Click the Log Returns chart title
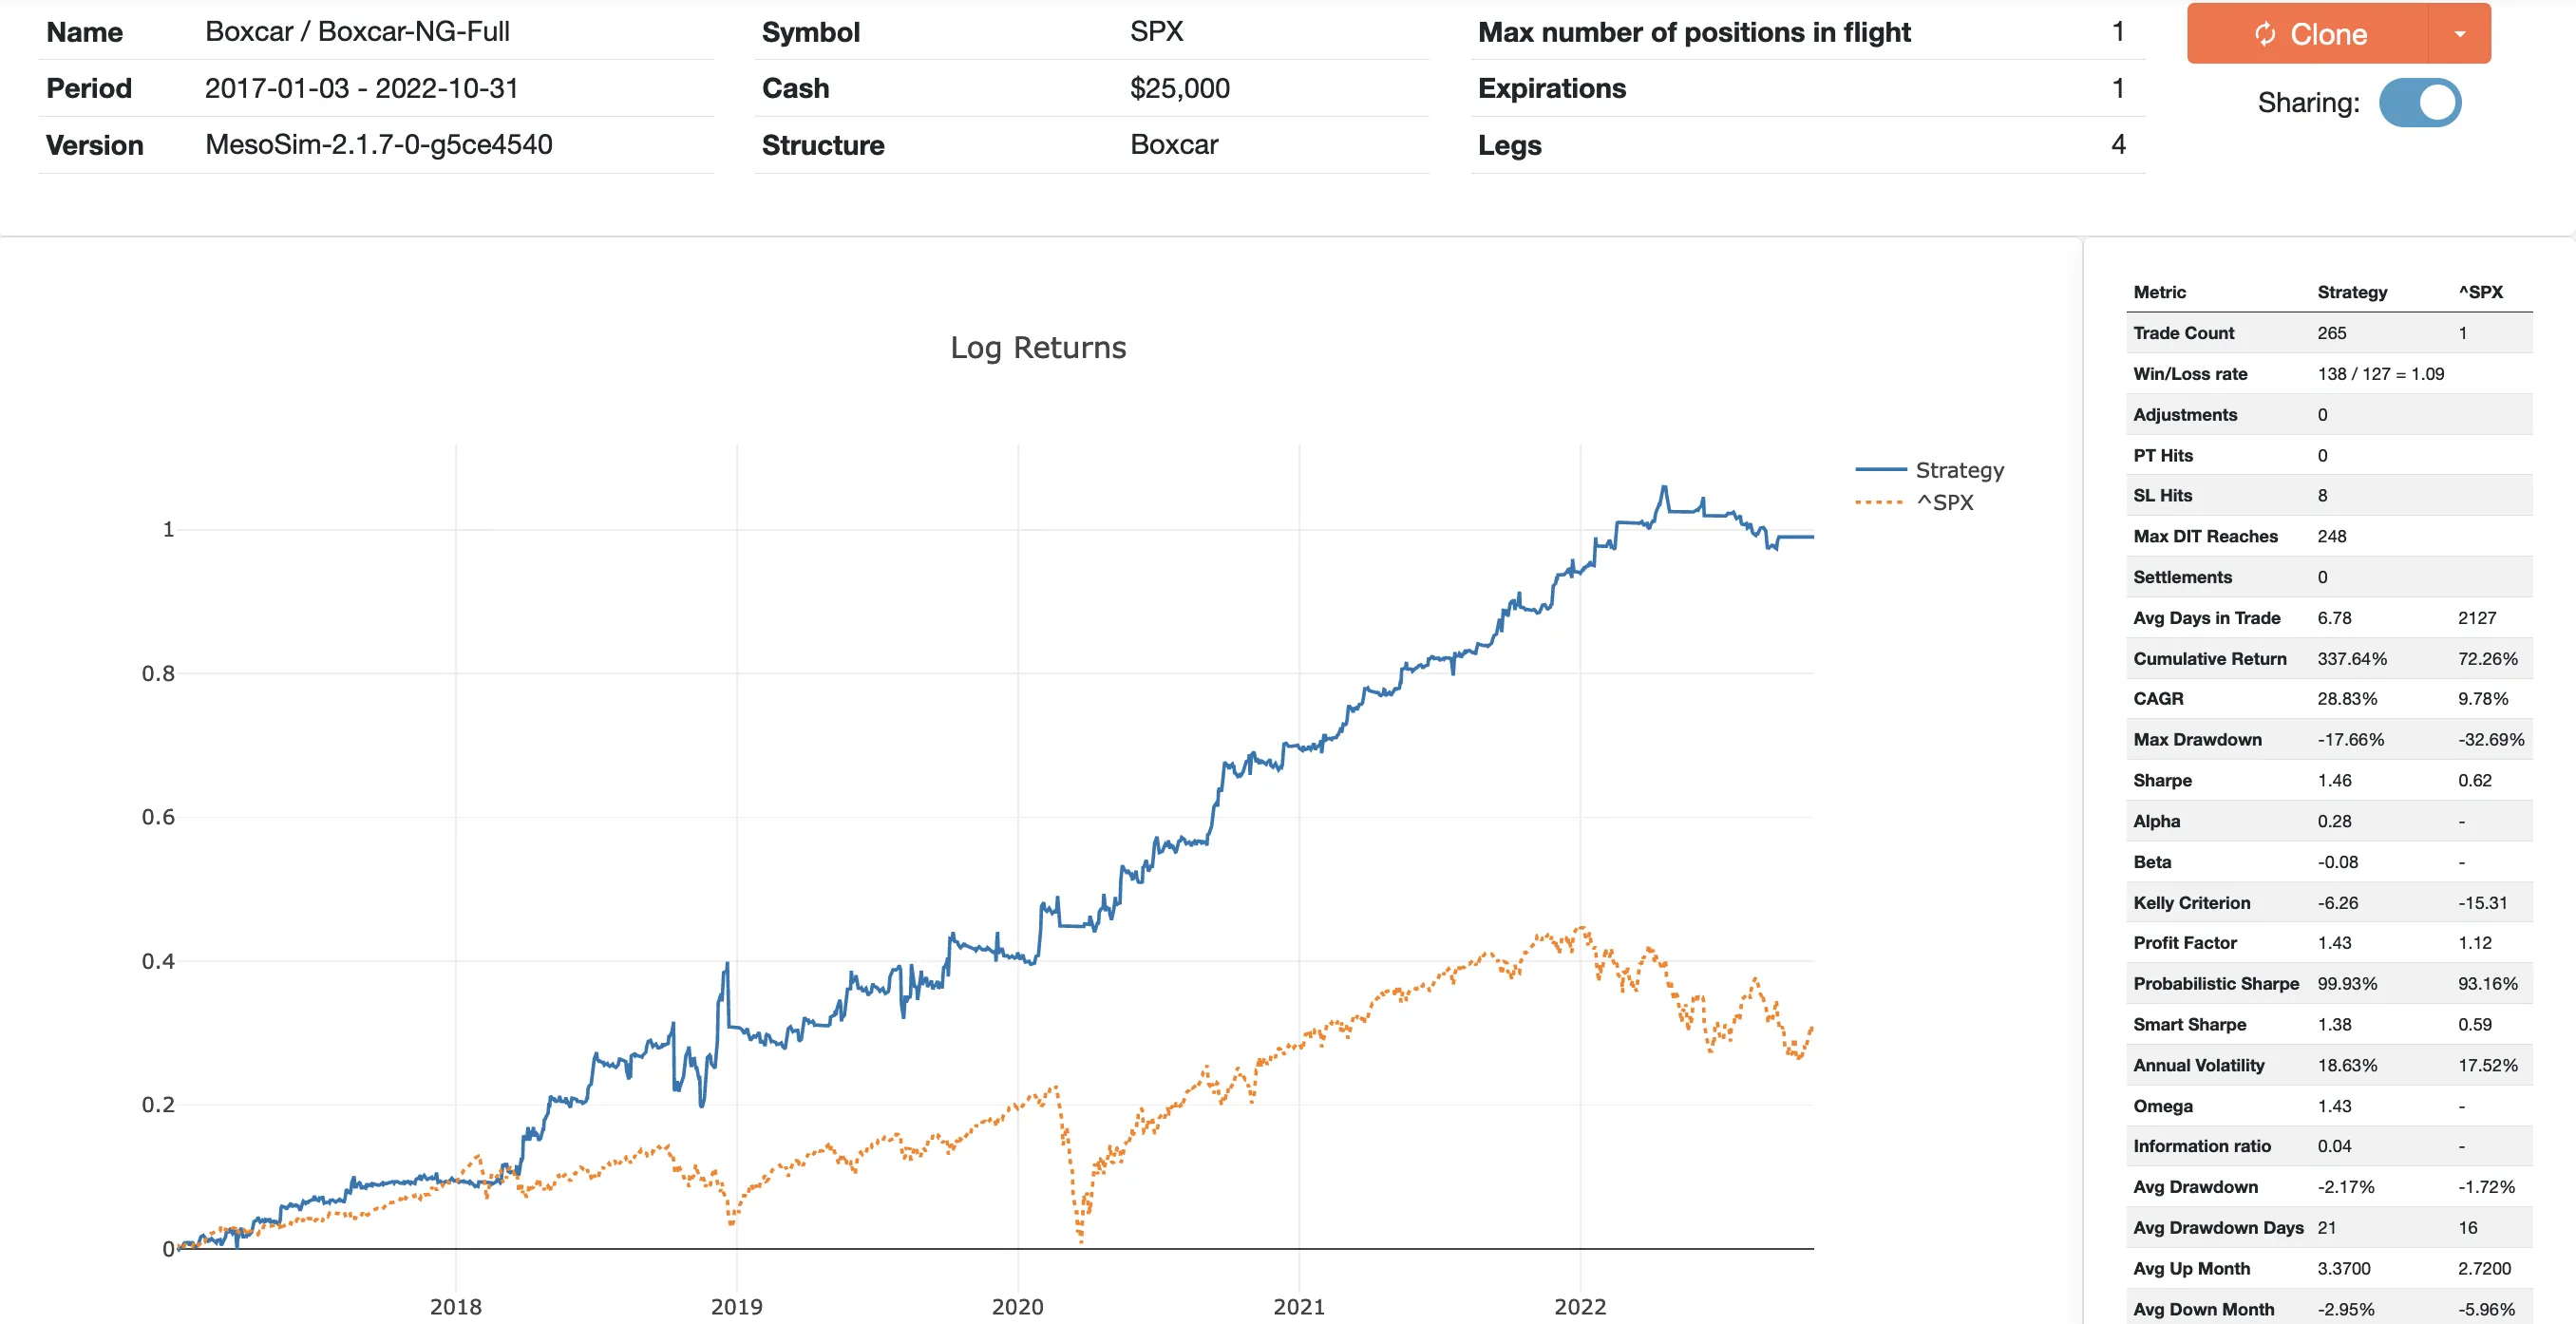 pos(1037,347)
